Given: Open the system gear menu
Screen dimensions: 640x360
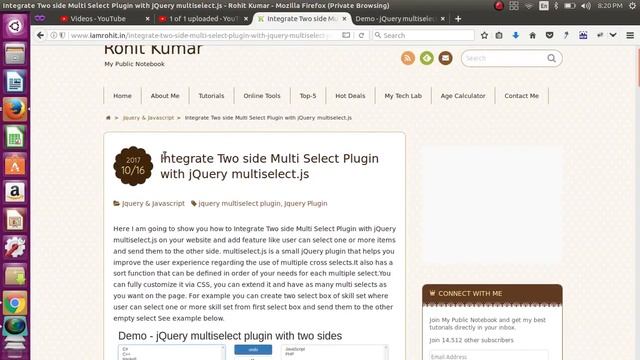Looking at the screenshot, I should pyautogui.click(x=632, y=6).
